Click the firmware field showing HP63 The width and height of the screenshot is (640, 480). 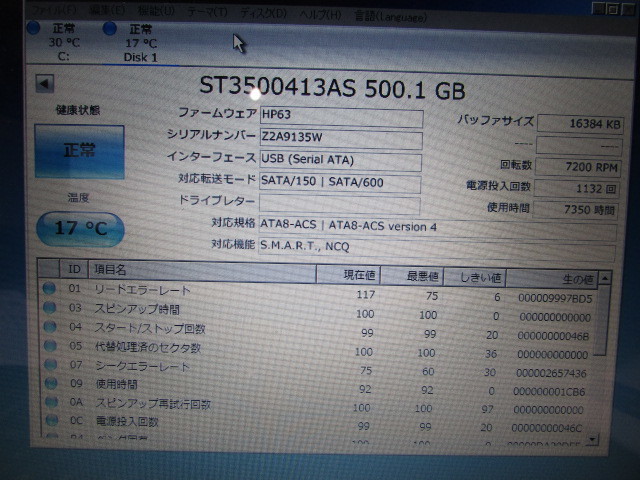click(x=341, y=117)
